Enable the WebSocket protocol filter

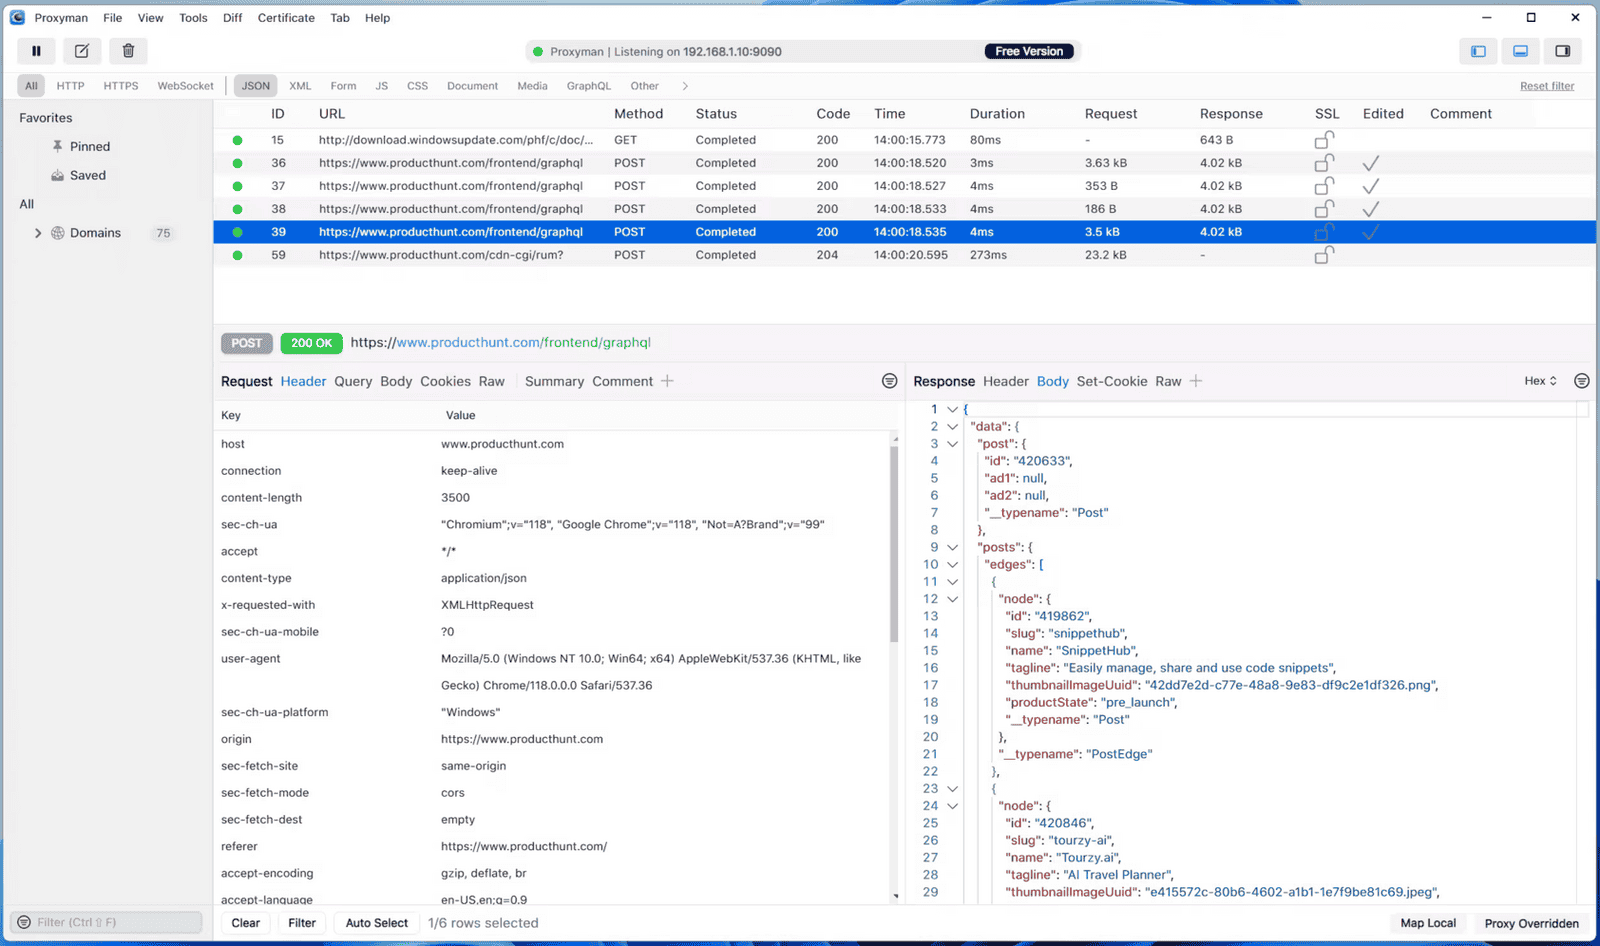(x=185, y=86)
